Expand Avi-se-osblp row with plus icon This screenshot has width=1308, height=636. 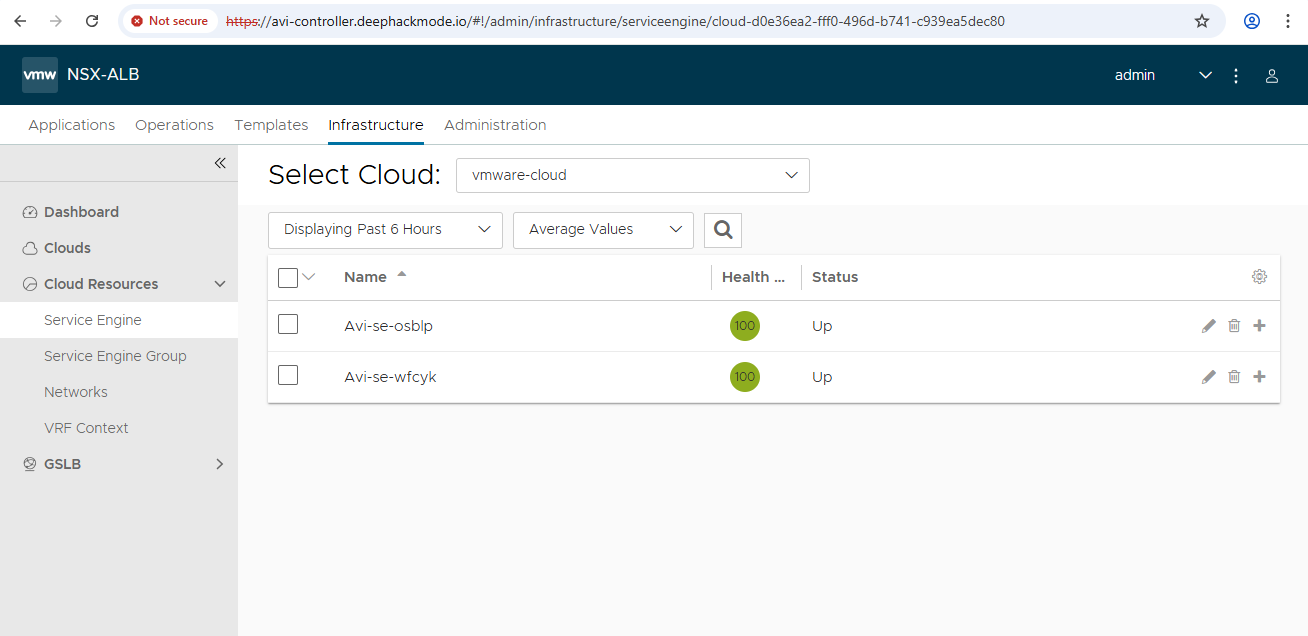coord(1259,326)
